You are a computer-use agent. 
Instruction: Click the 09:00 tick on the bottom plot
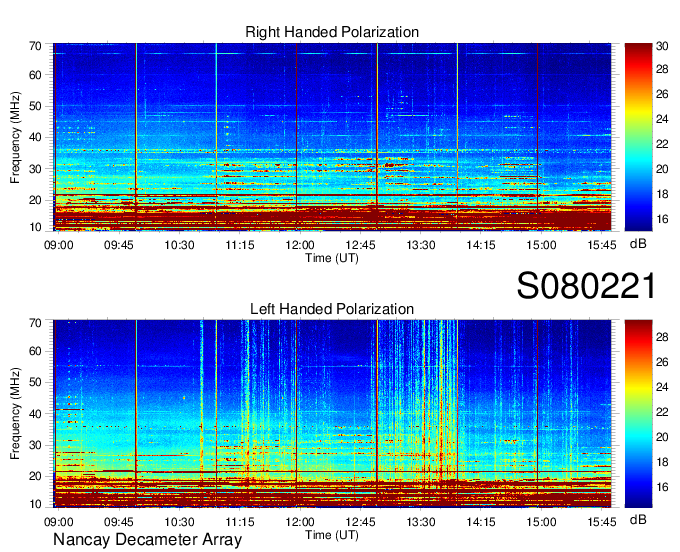coord(59,522)
